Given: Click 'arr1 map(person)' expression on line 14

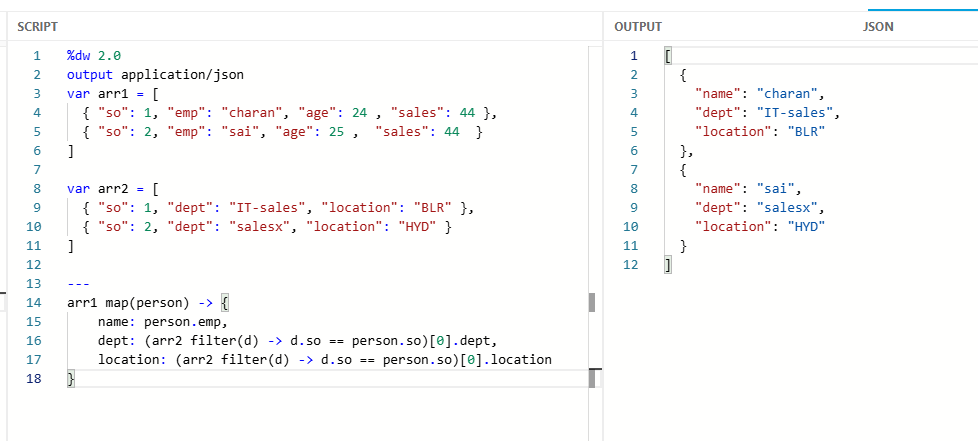Looking at the screenshot, I should [128, 303].
